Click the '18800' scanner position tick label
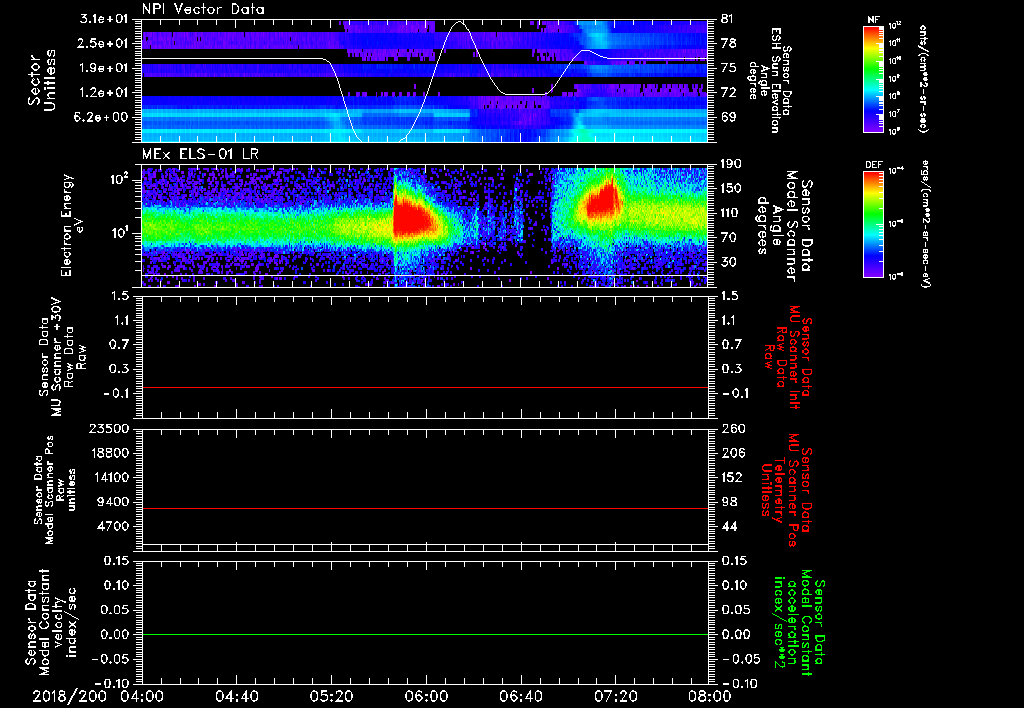 pos(108,453)
